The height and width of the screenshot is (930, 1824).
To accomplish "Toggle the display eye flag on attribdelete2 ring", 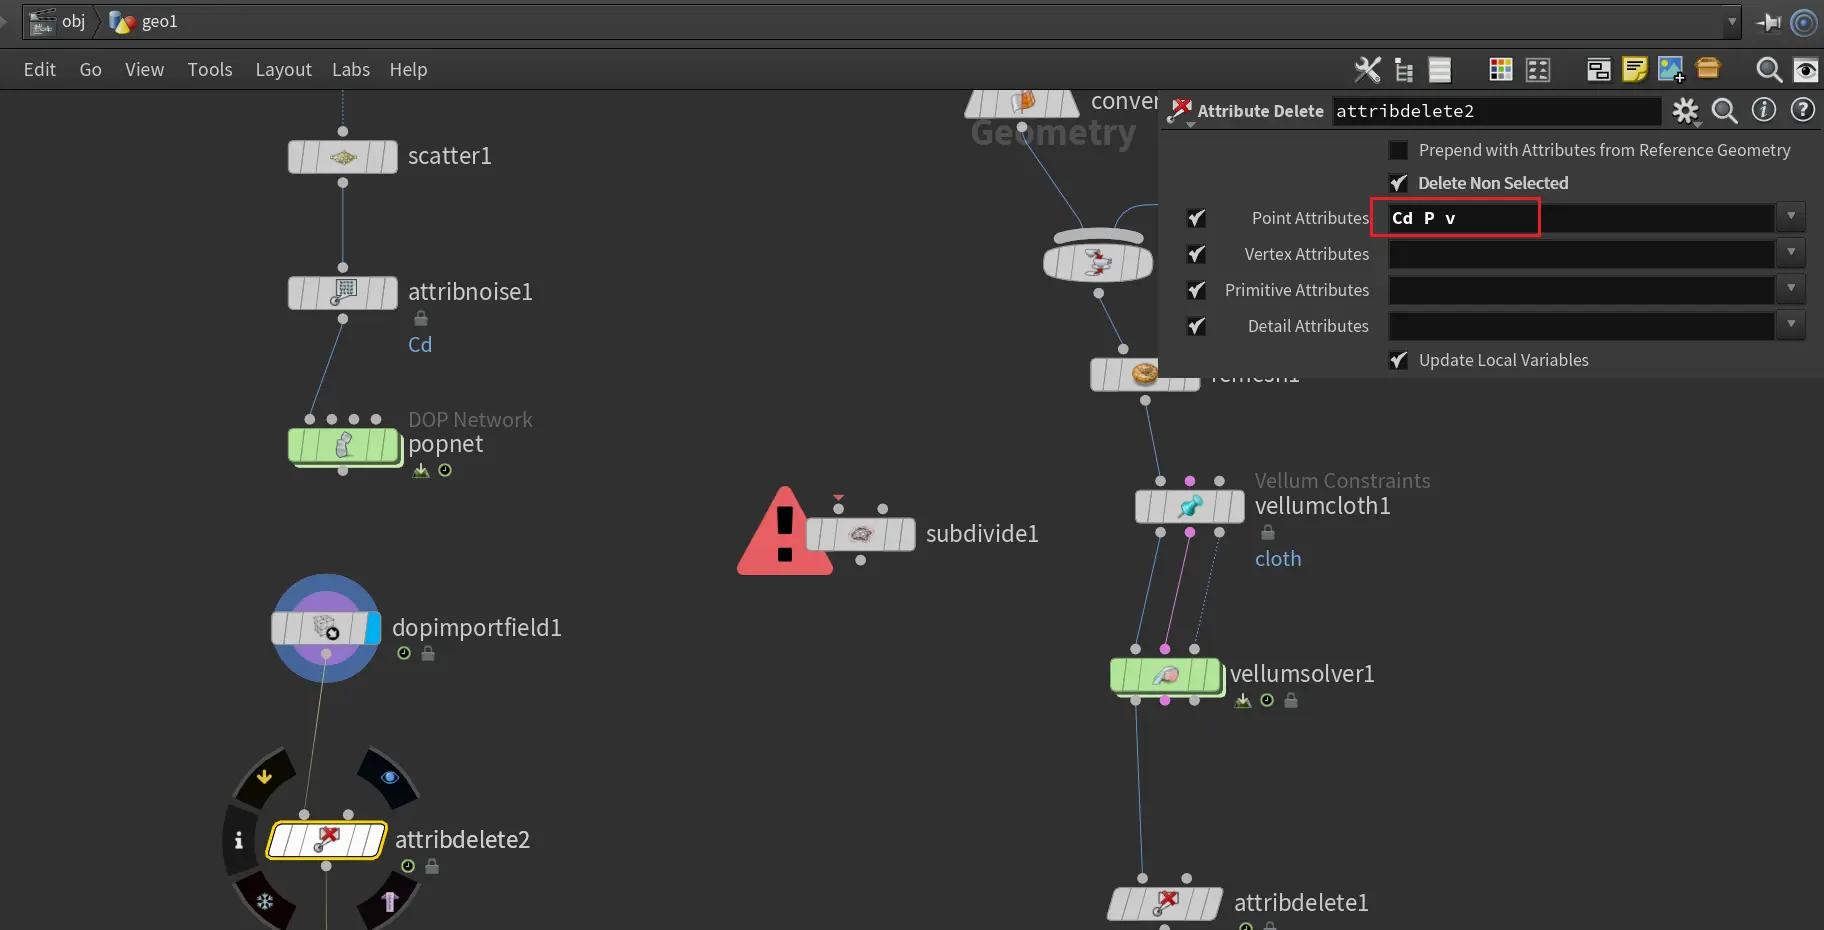I will [x=390, y=777].
